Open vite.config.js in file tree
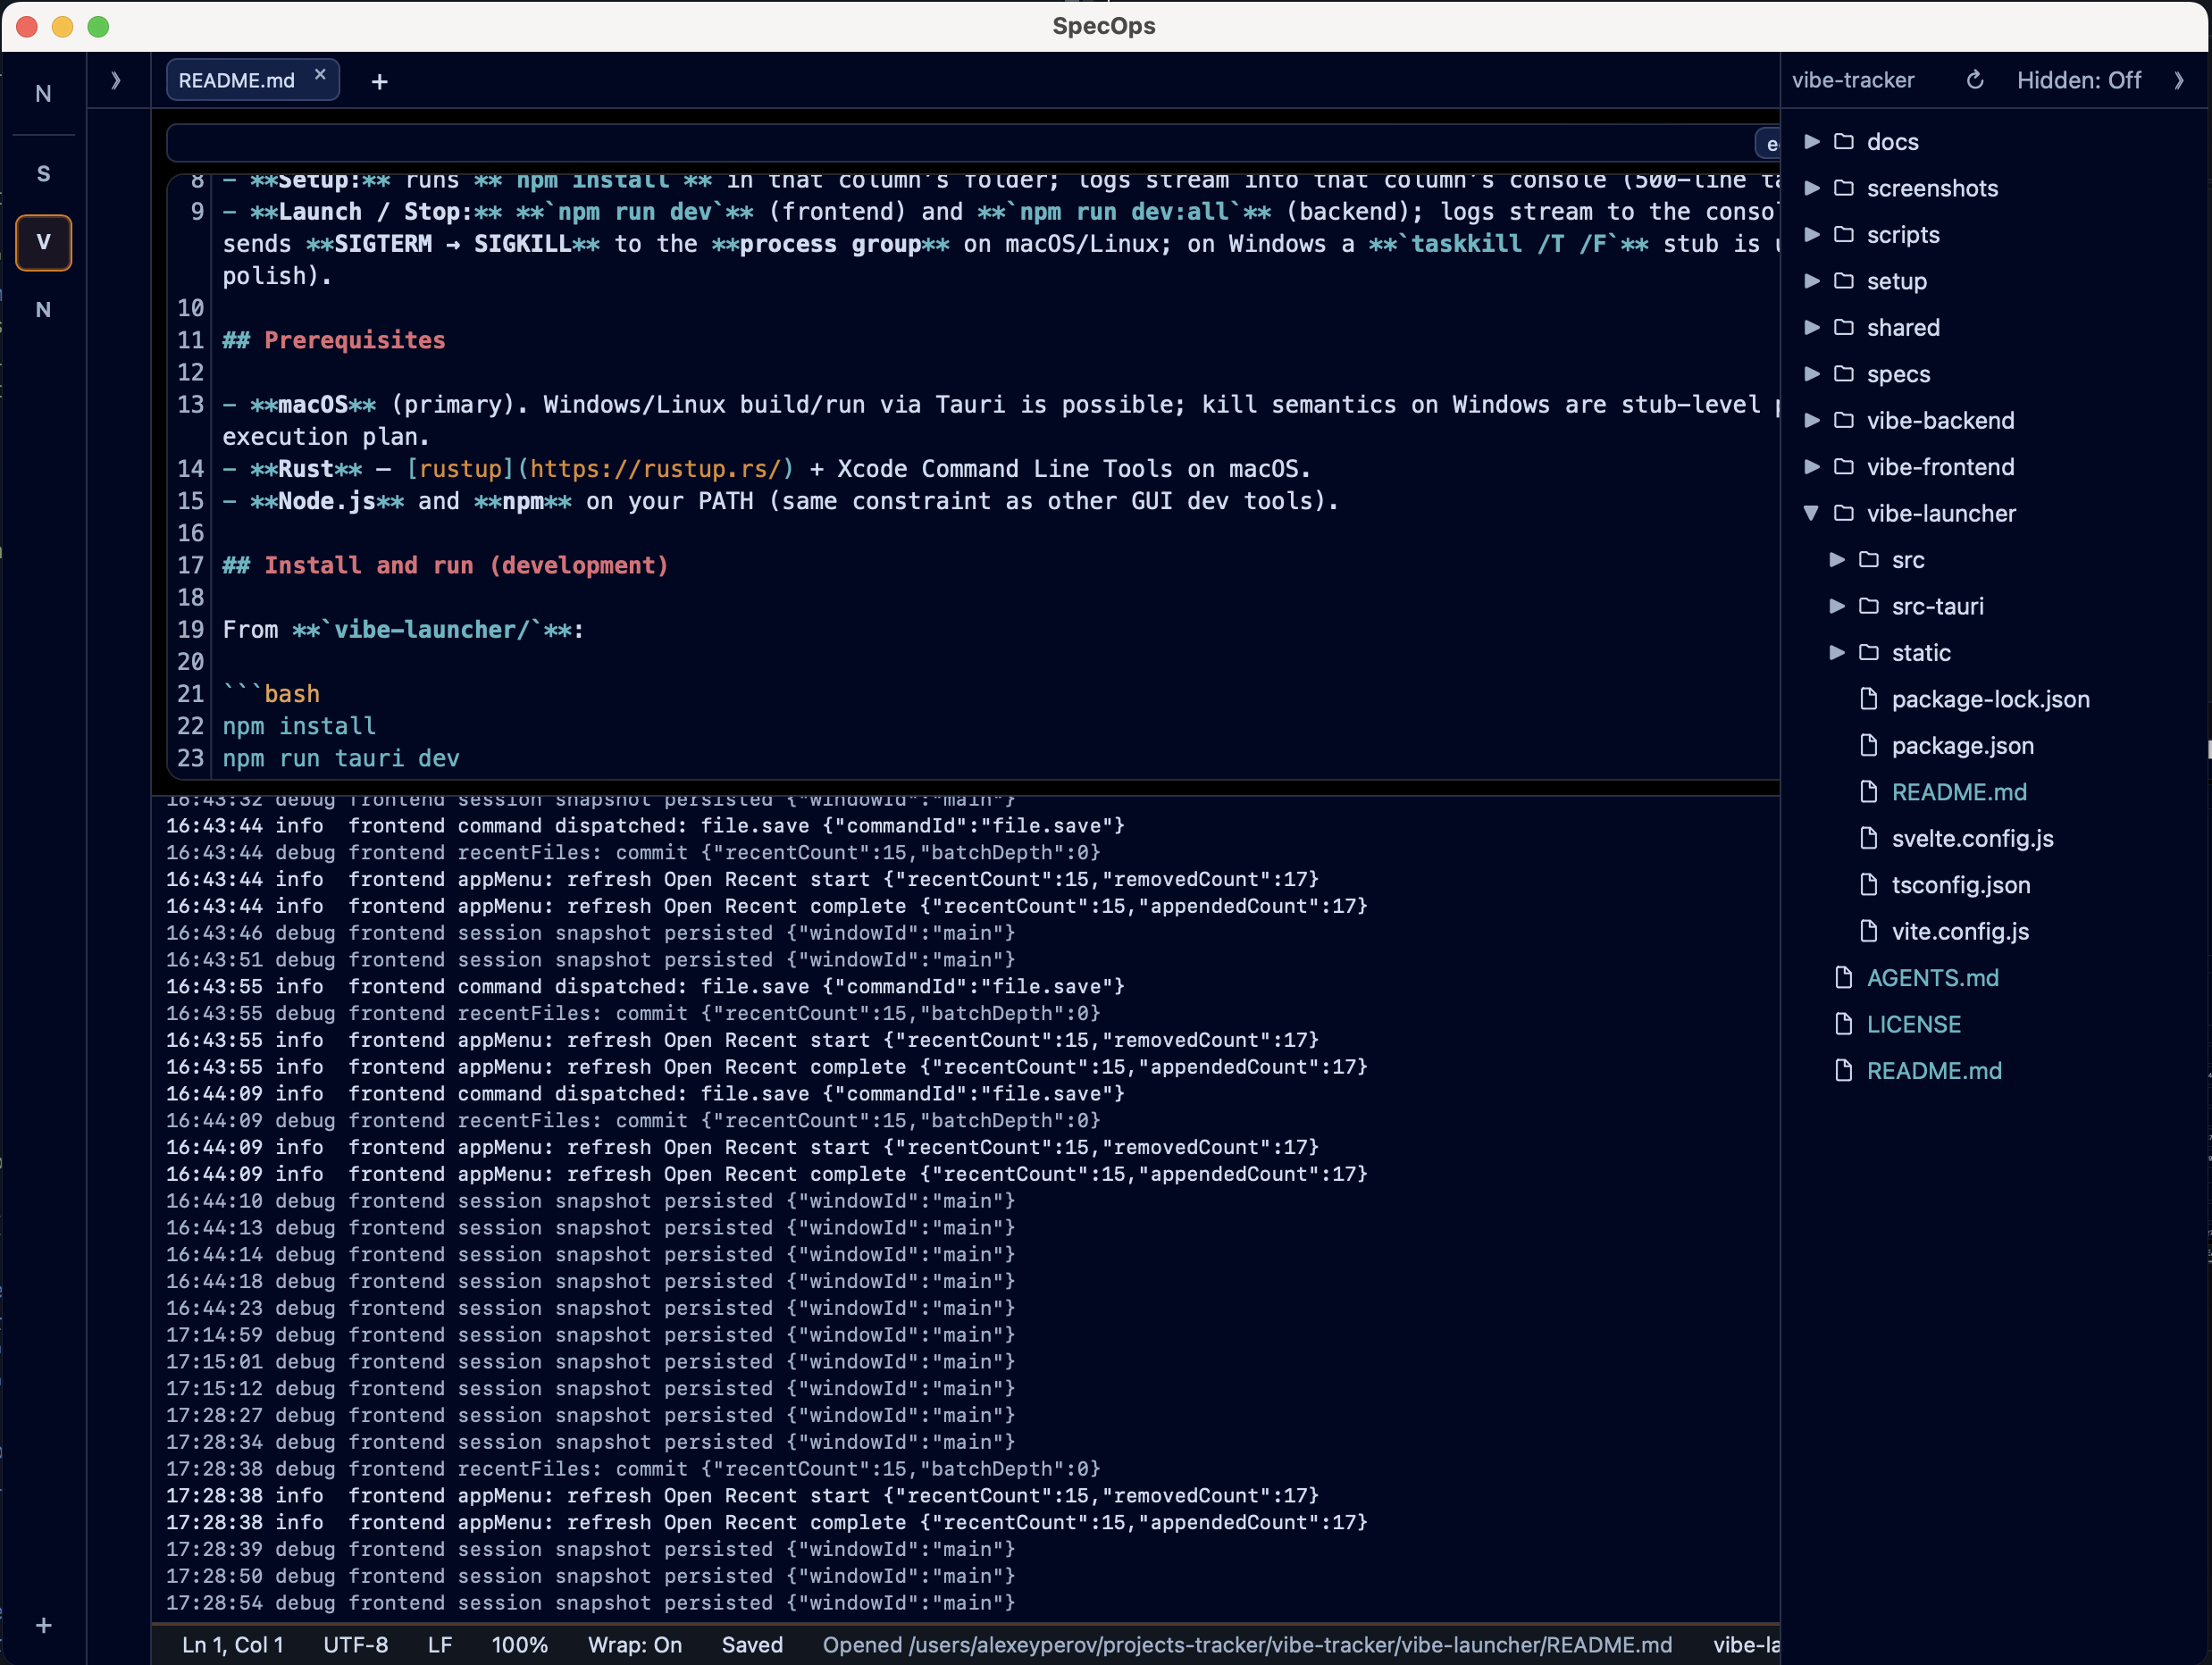 point(1960,931)
